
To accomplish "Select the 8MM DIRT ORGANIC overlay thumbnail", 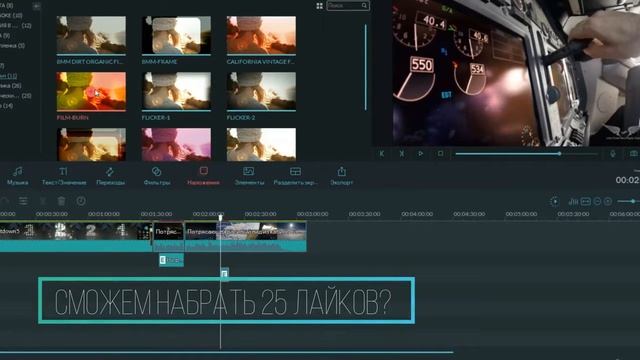I will click(x=91, y=35).
